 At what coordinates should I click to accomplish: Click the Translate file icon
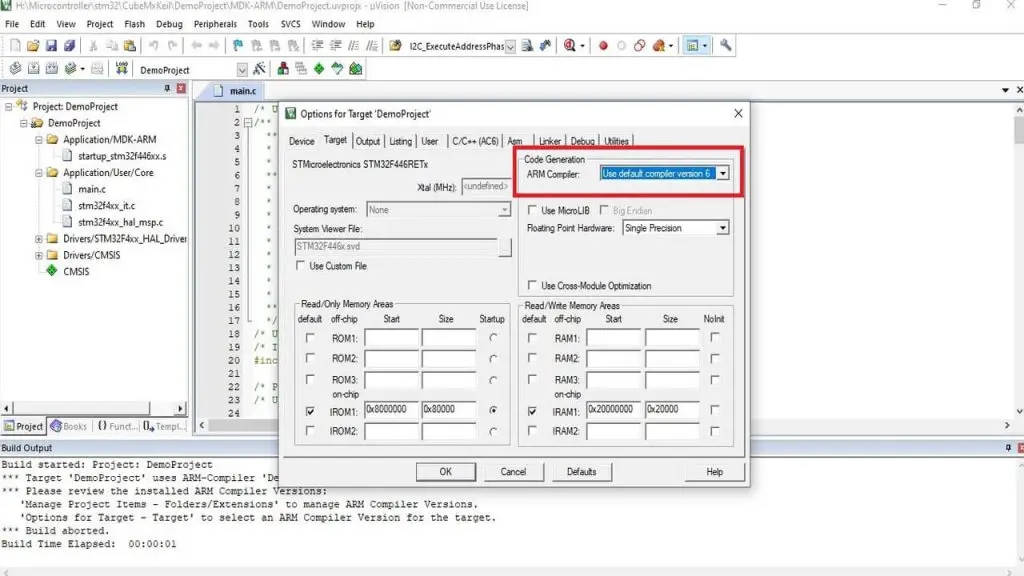click(x=15, y=69)
